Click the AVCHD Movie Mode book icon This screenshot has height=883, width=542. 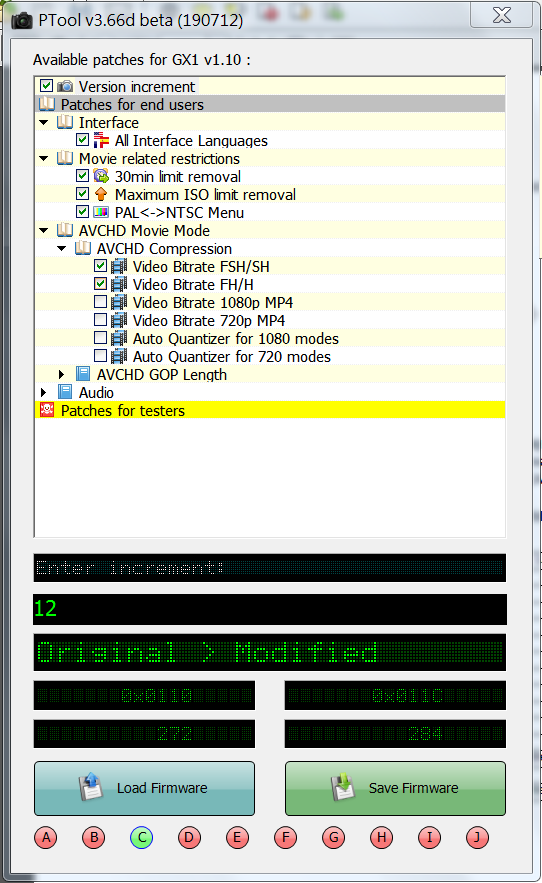click(65, 230)
